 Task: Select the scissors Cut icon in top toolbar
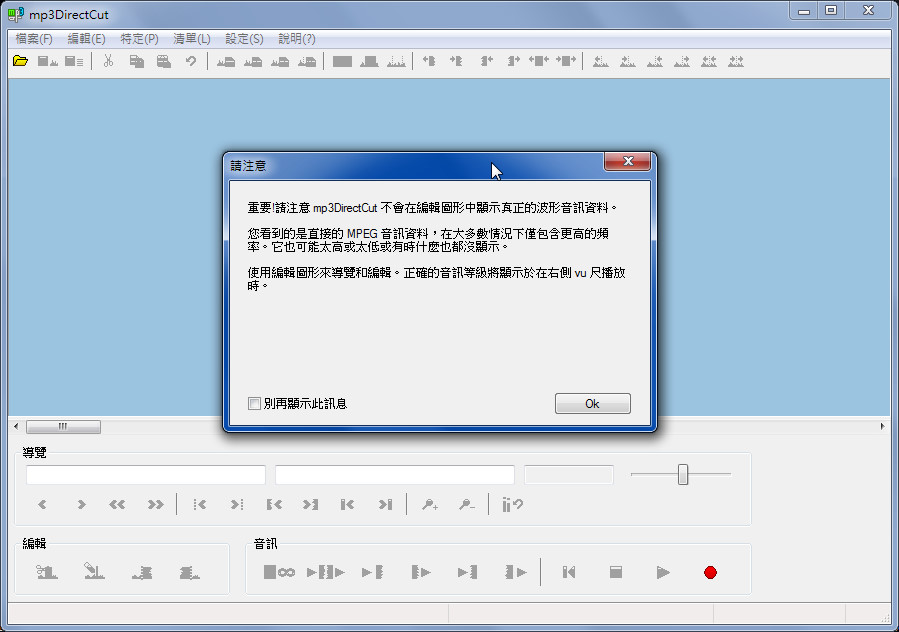click(x=108, y=61)
